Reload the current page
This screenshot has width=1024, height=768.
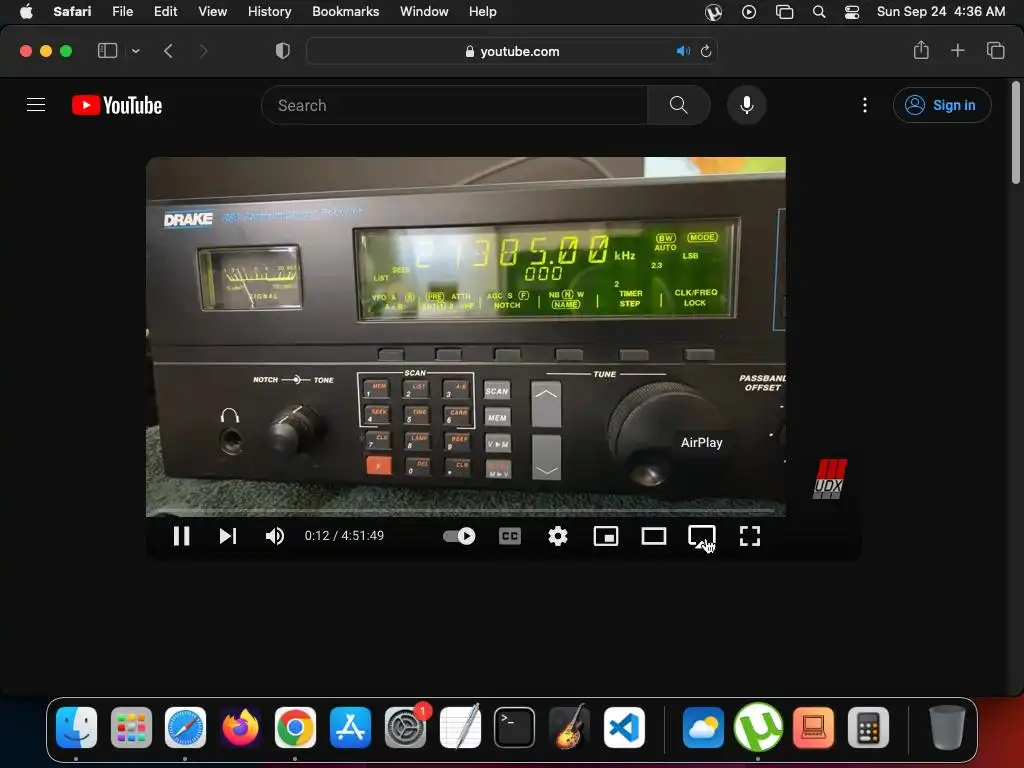click(706, 51)
